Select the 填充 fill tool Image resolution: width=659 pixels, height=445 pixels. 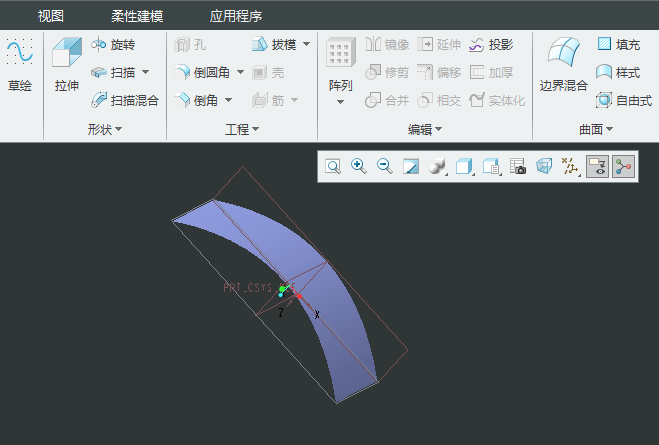(x=618, y=45)
